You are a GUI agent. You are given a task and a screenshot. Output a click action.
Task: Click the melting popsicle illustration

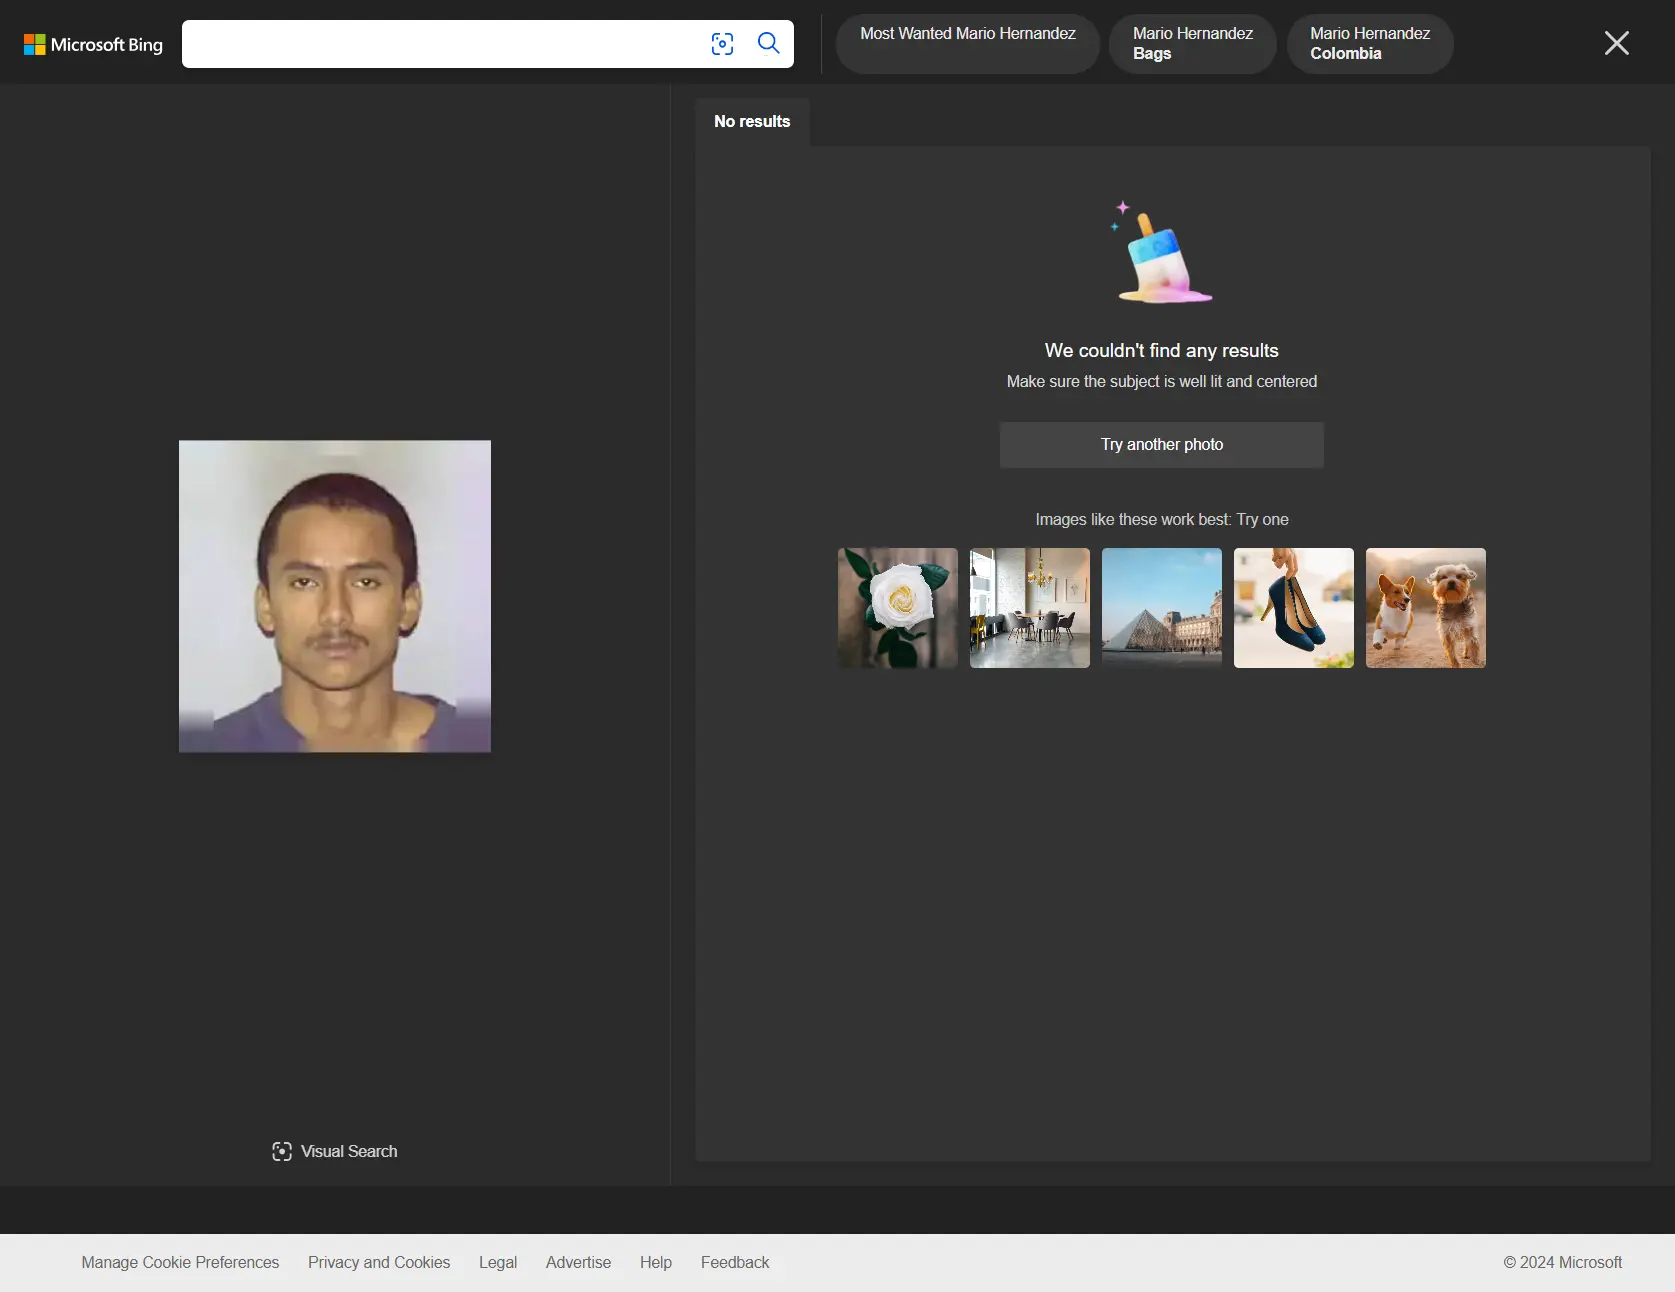[x=1161, y=254]
